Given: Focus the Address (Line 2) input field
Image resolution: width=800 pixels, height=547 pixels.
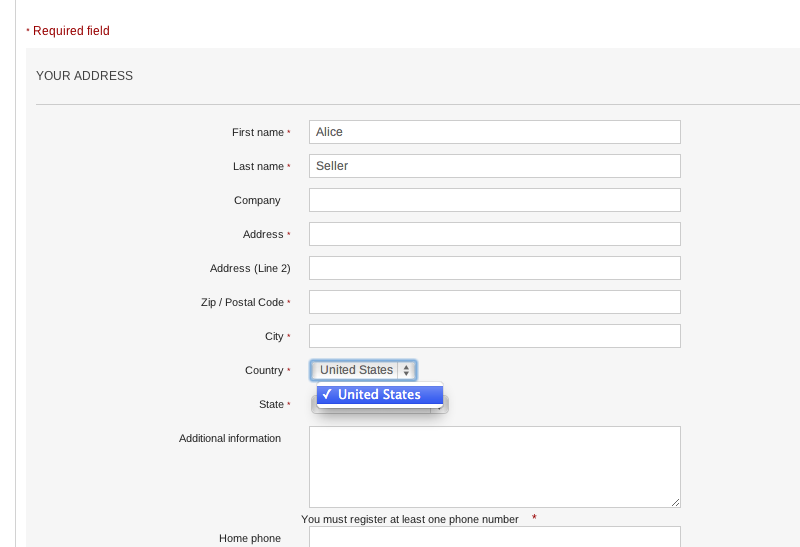Looking at the screenshot, I should click(x=494, y=268).
